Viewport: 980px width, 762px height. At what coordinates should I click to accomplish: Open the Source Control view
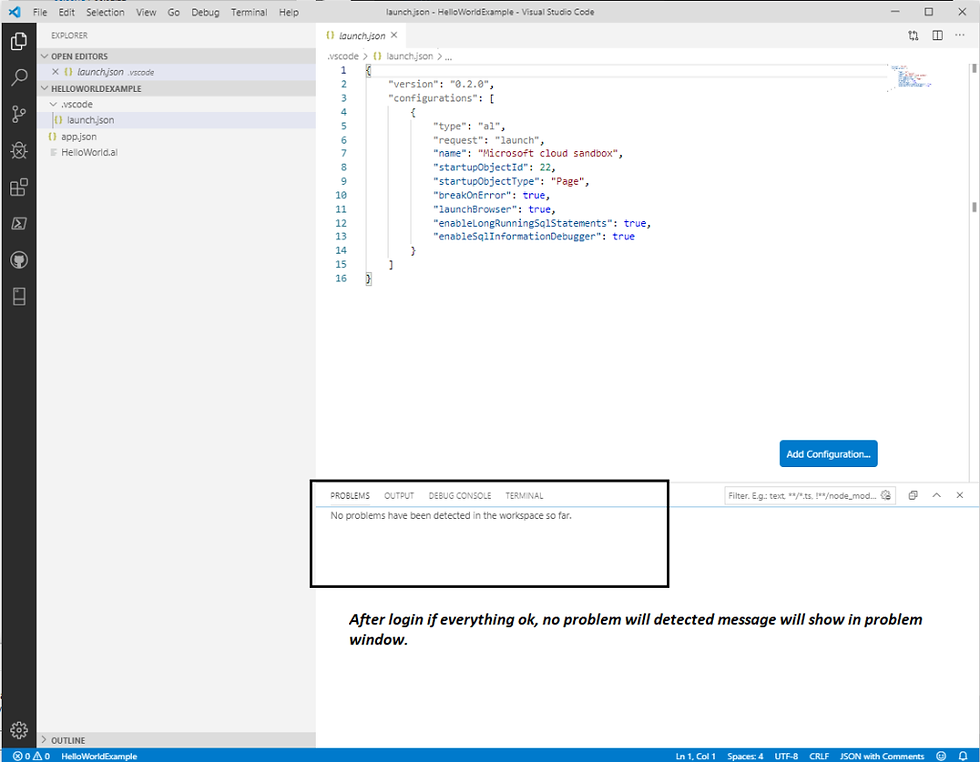point(19,114)
